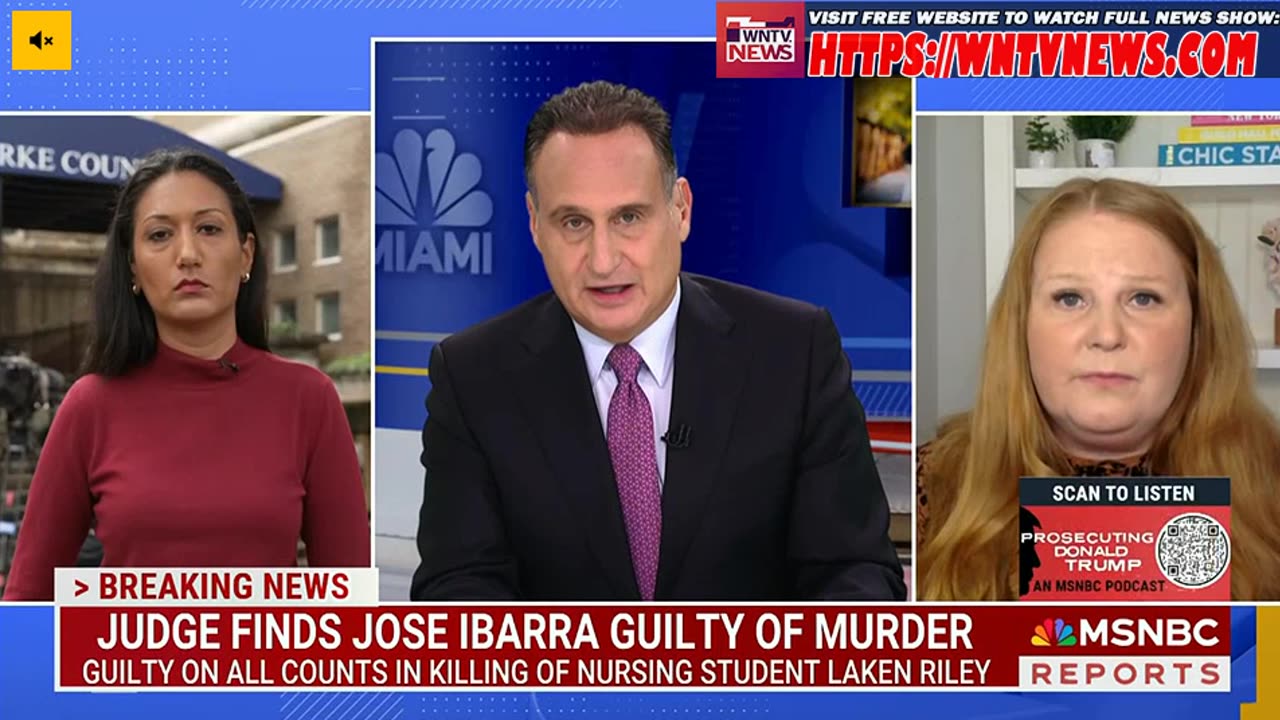Image resolution: width=1280 pixels, height=720 pixels.
Task: Click the right video panel of the woman guest
Action: pyautogui.click(x=1099, y=357)
